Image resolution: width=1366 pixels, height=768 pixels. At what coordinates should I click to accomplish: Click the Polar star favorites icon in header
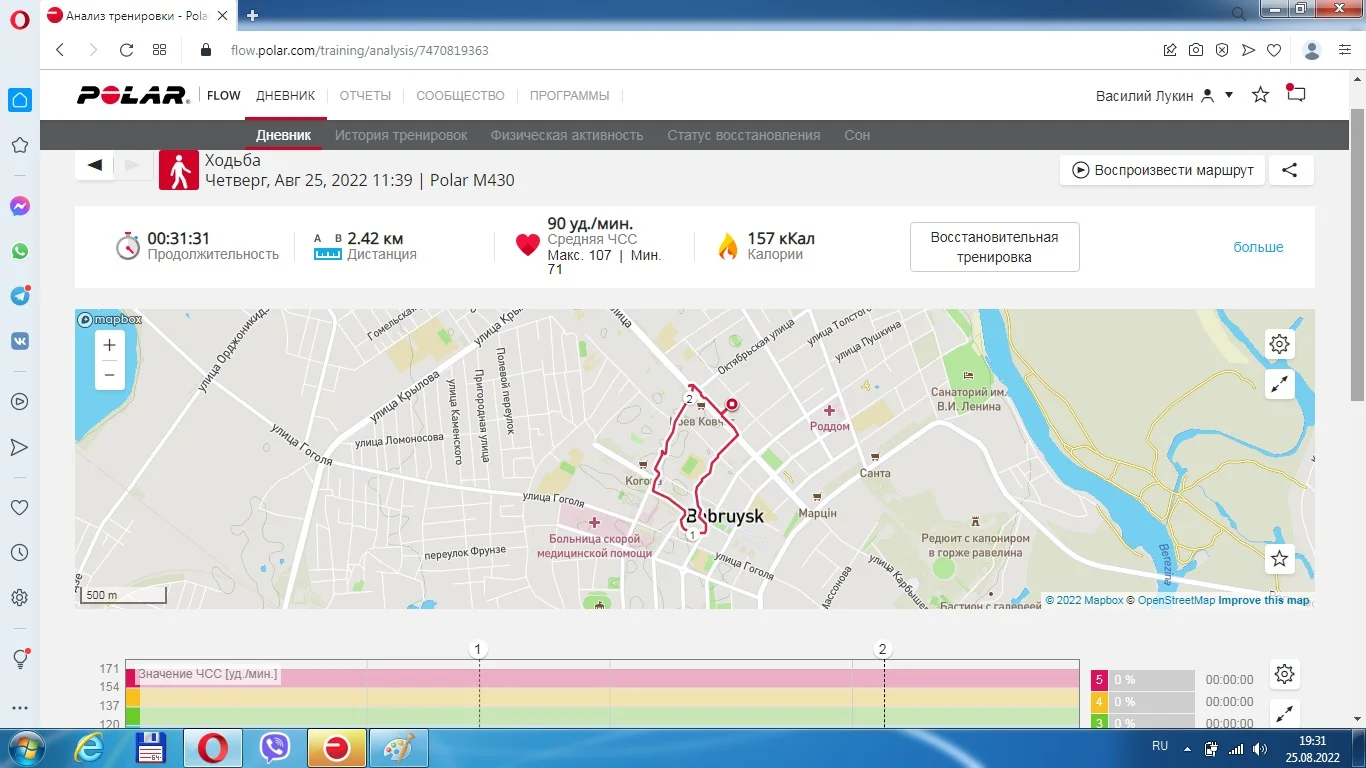pyautogui.click(x=1261, y=95)
